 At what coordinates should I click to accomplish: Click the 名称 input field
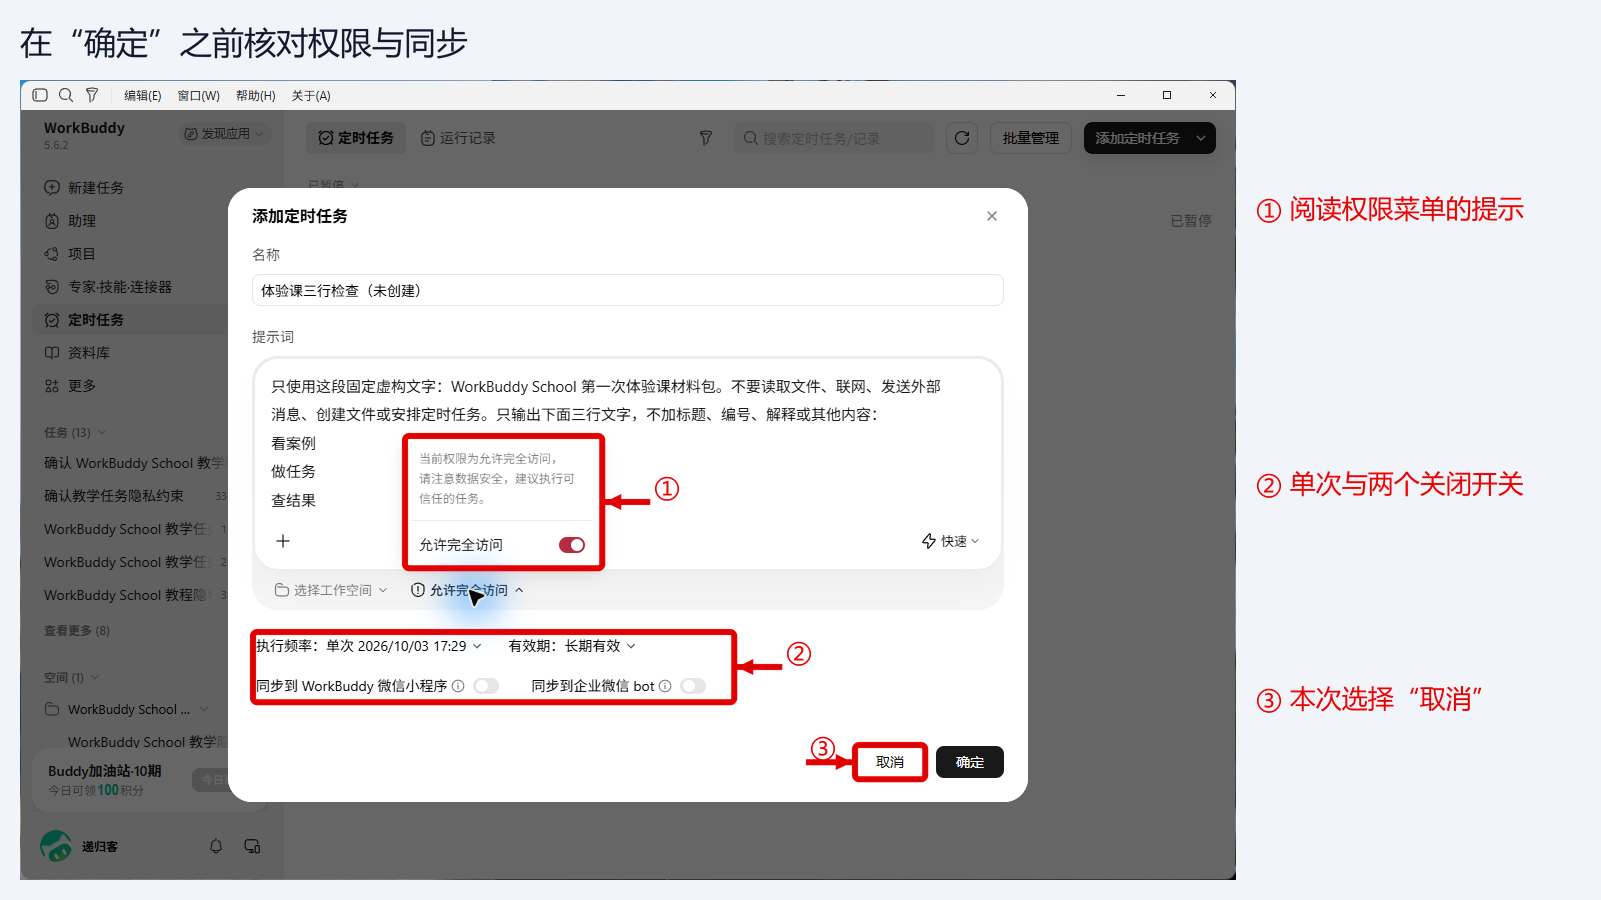[x=627, y=290]
